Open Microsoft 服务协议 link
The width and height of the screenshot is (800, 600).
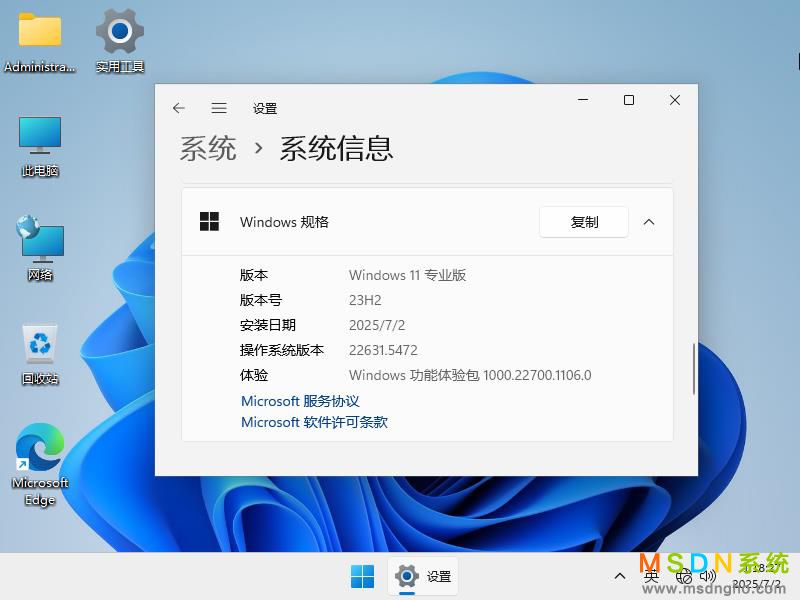(x=300, y=401)
